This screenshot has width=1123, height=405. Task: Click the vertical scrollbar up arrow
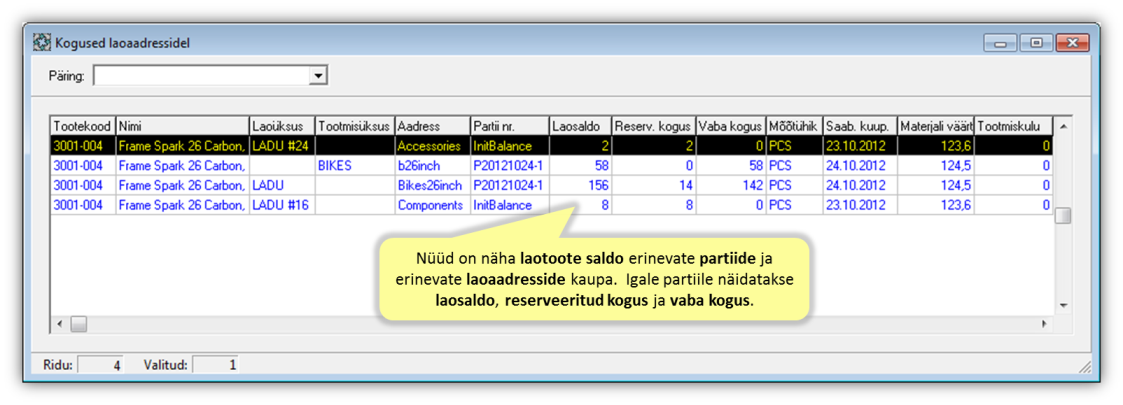coord(1064,125)
